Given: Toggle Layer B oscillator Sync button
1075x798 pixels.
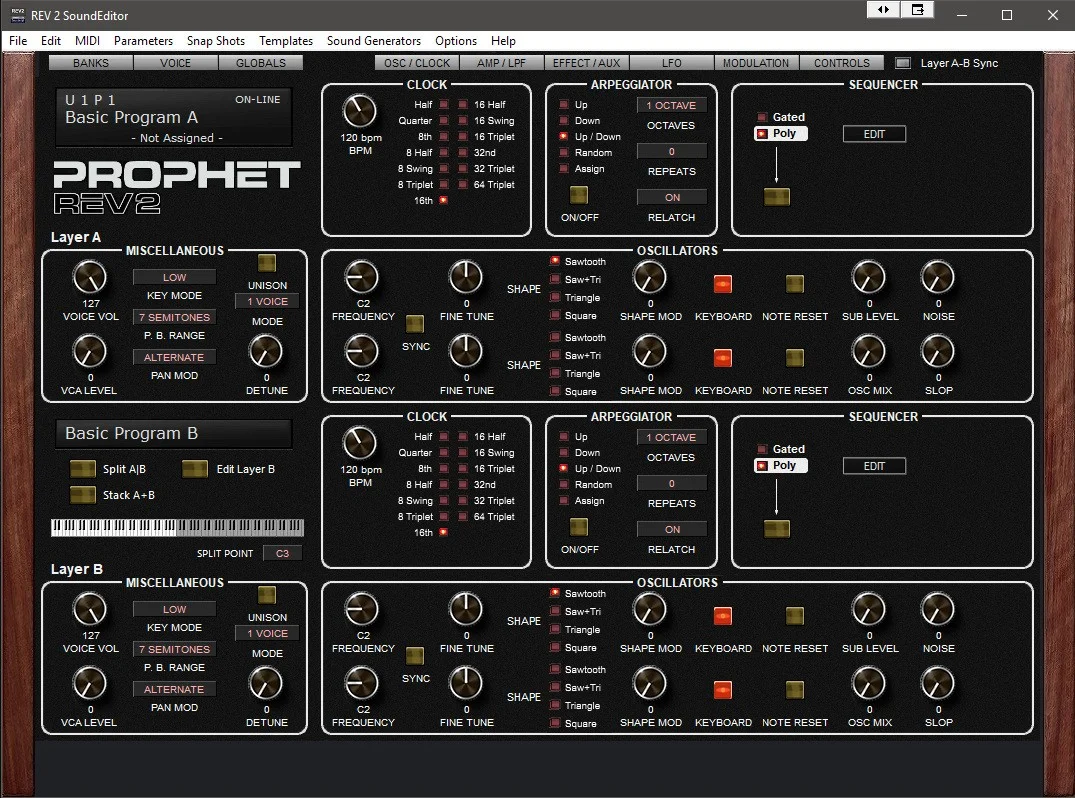Looking at the screenshot, I should pos(415,655).
